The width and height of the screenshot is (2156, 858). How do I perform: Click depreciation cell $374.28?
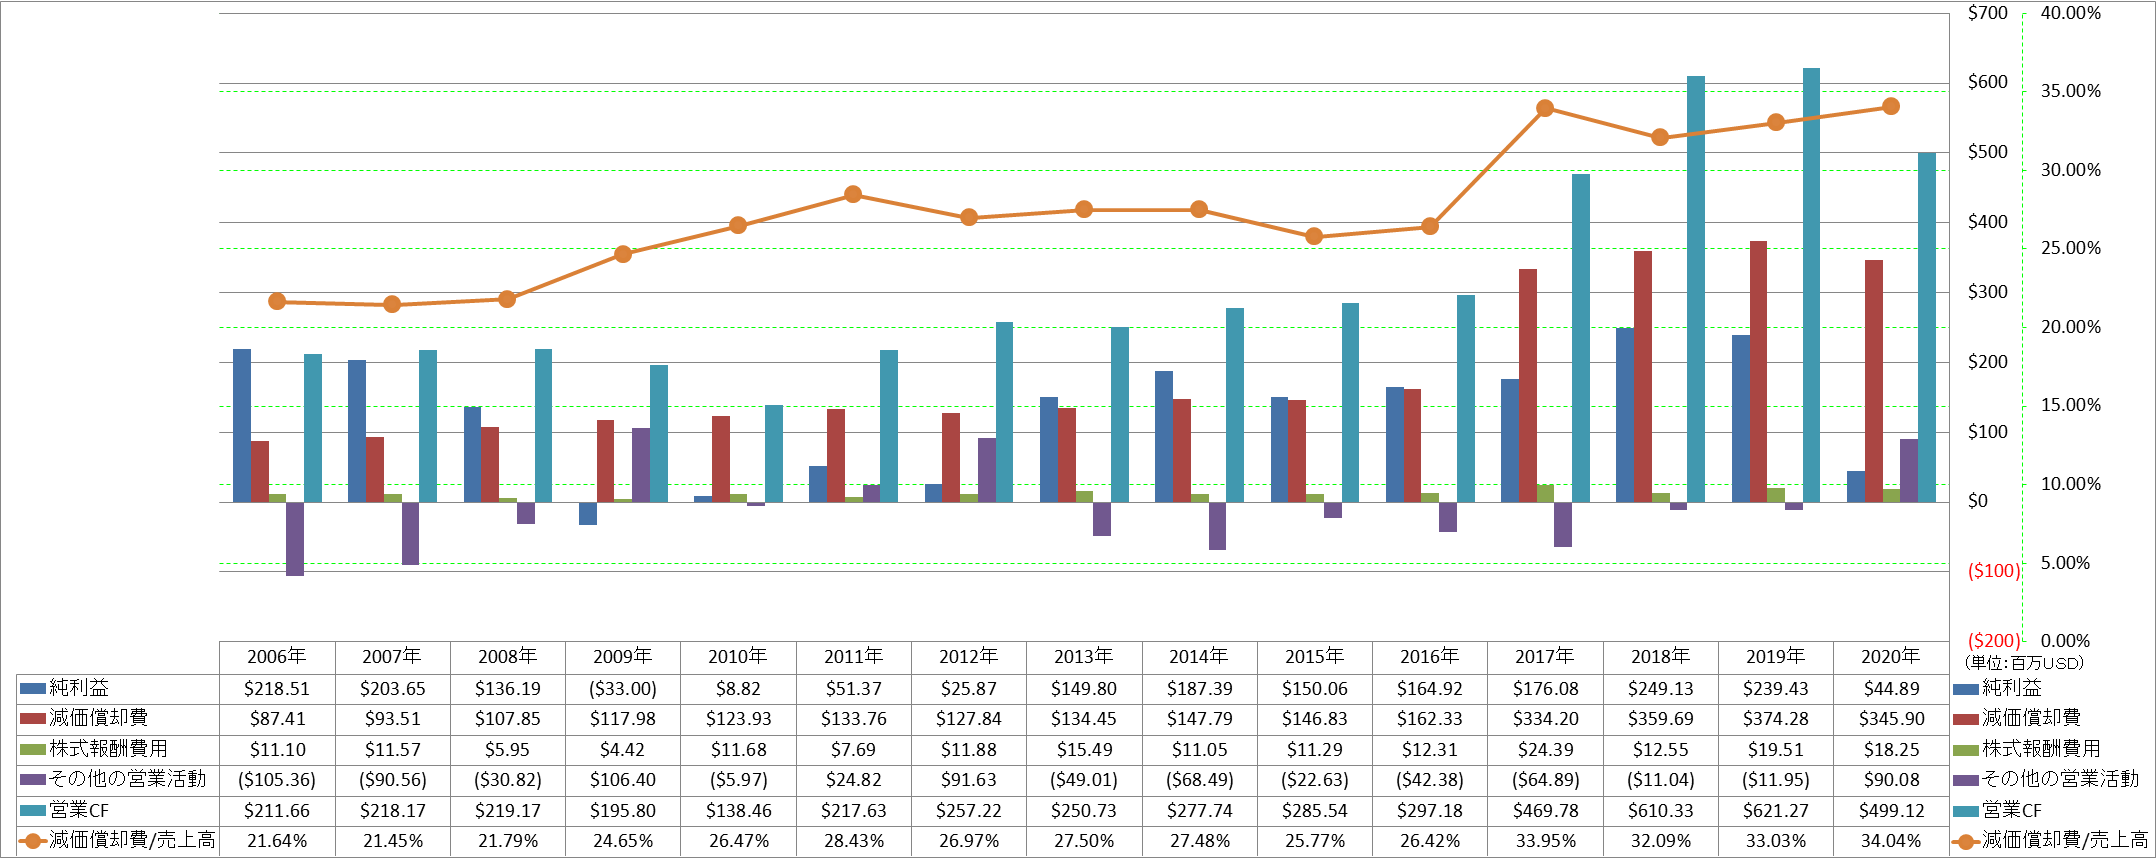click(x=1775, y=718)
